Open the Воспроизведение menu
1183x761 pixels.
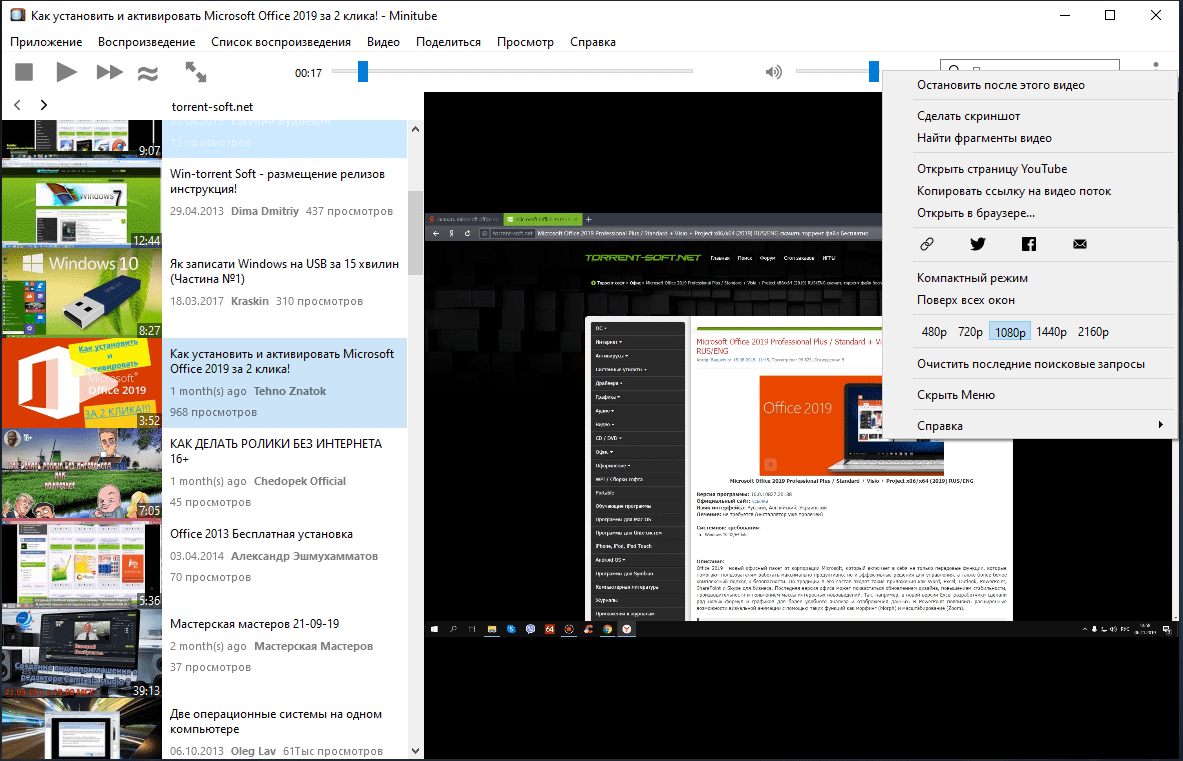tap(146, 42)
